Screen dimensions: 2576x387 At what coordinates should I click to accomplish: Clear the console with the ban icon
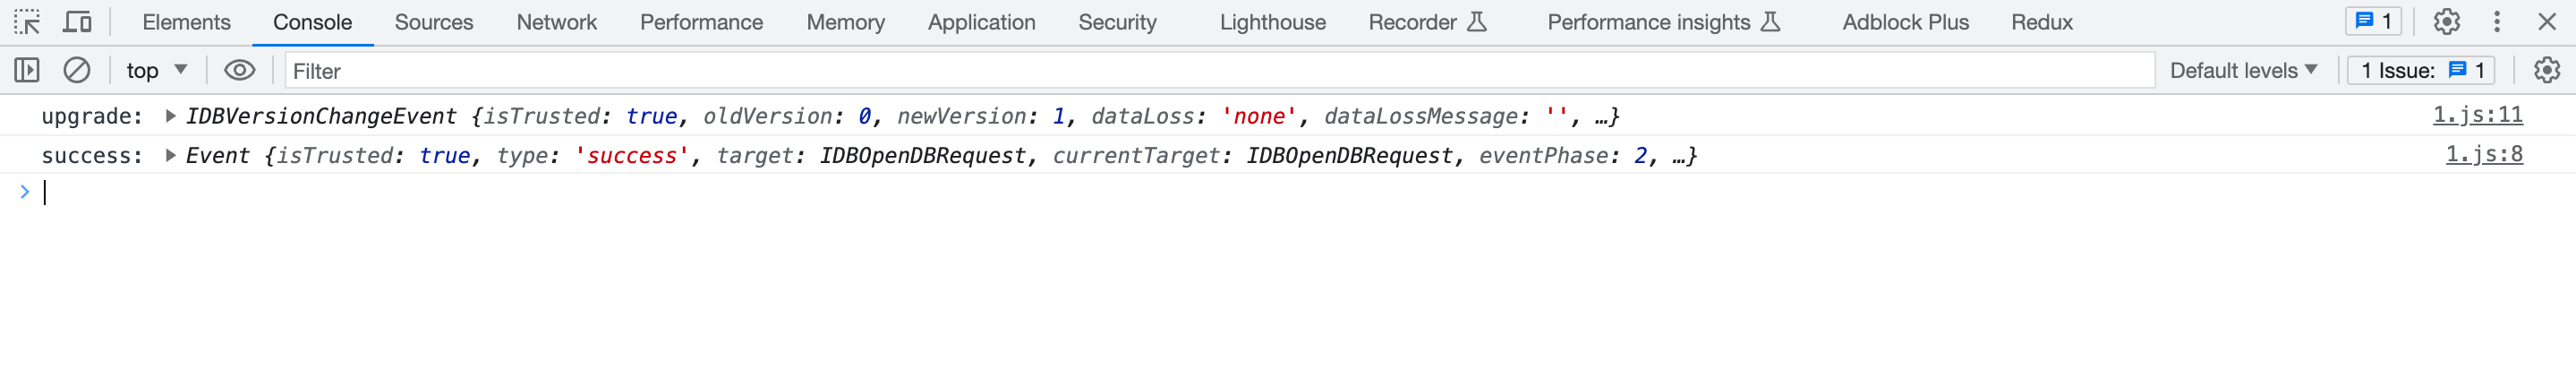77,70
